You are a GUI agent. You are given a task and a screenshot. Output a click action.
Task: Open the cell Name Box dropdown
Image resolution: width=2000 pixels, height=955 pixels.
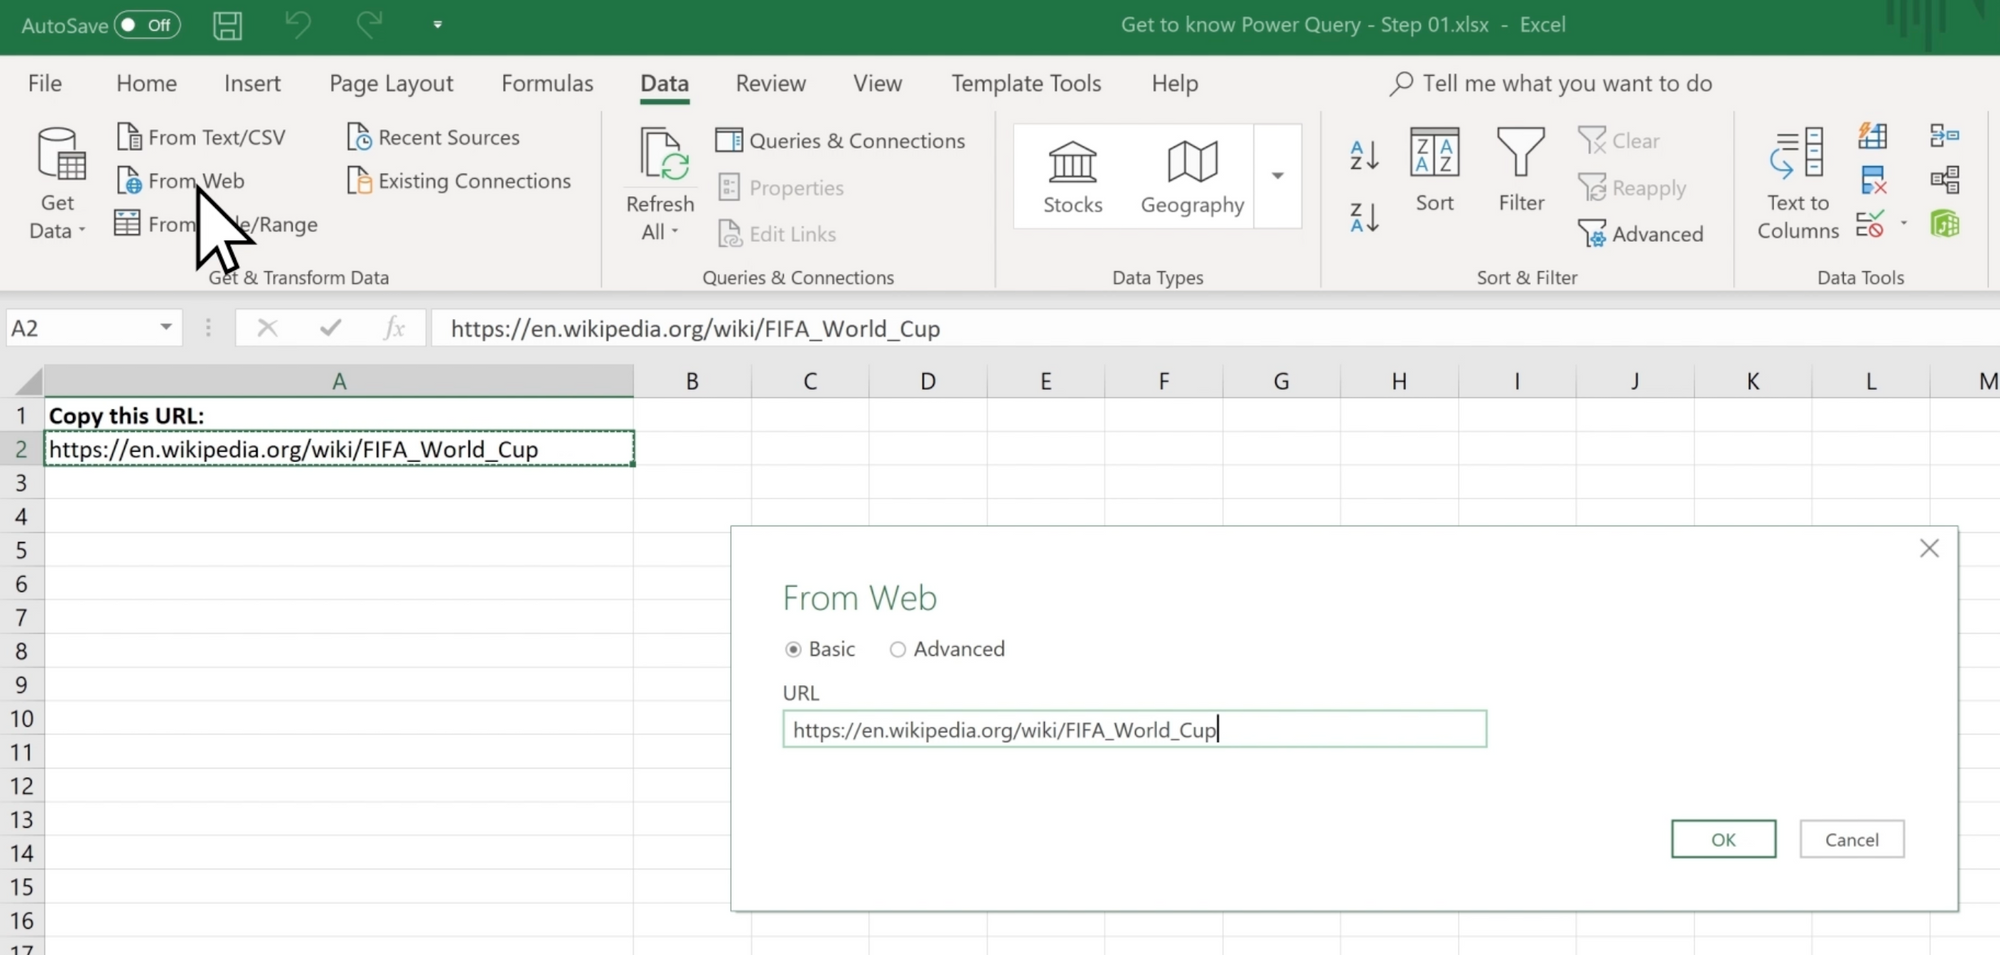pyautogui.click(x=165, y=328)
